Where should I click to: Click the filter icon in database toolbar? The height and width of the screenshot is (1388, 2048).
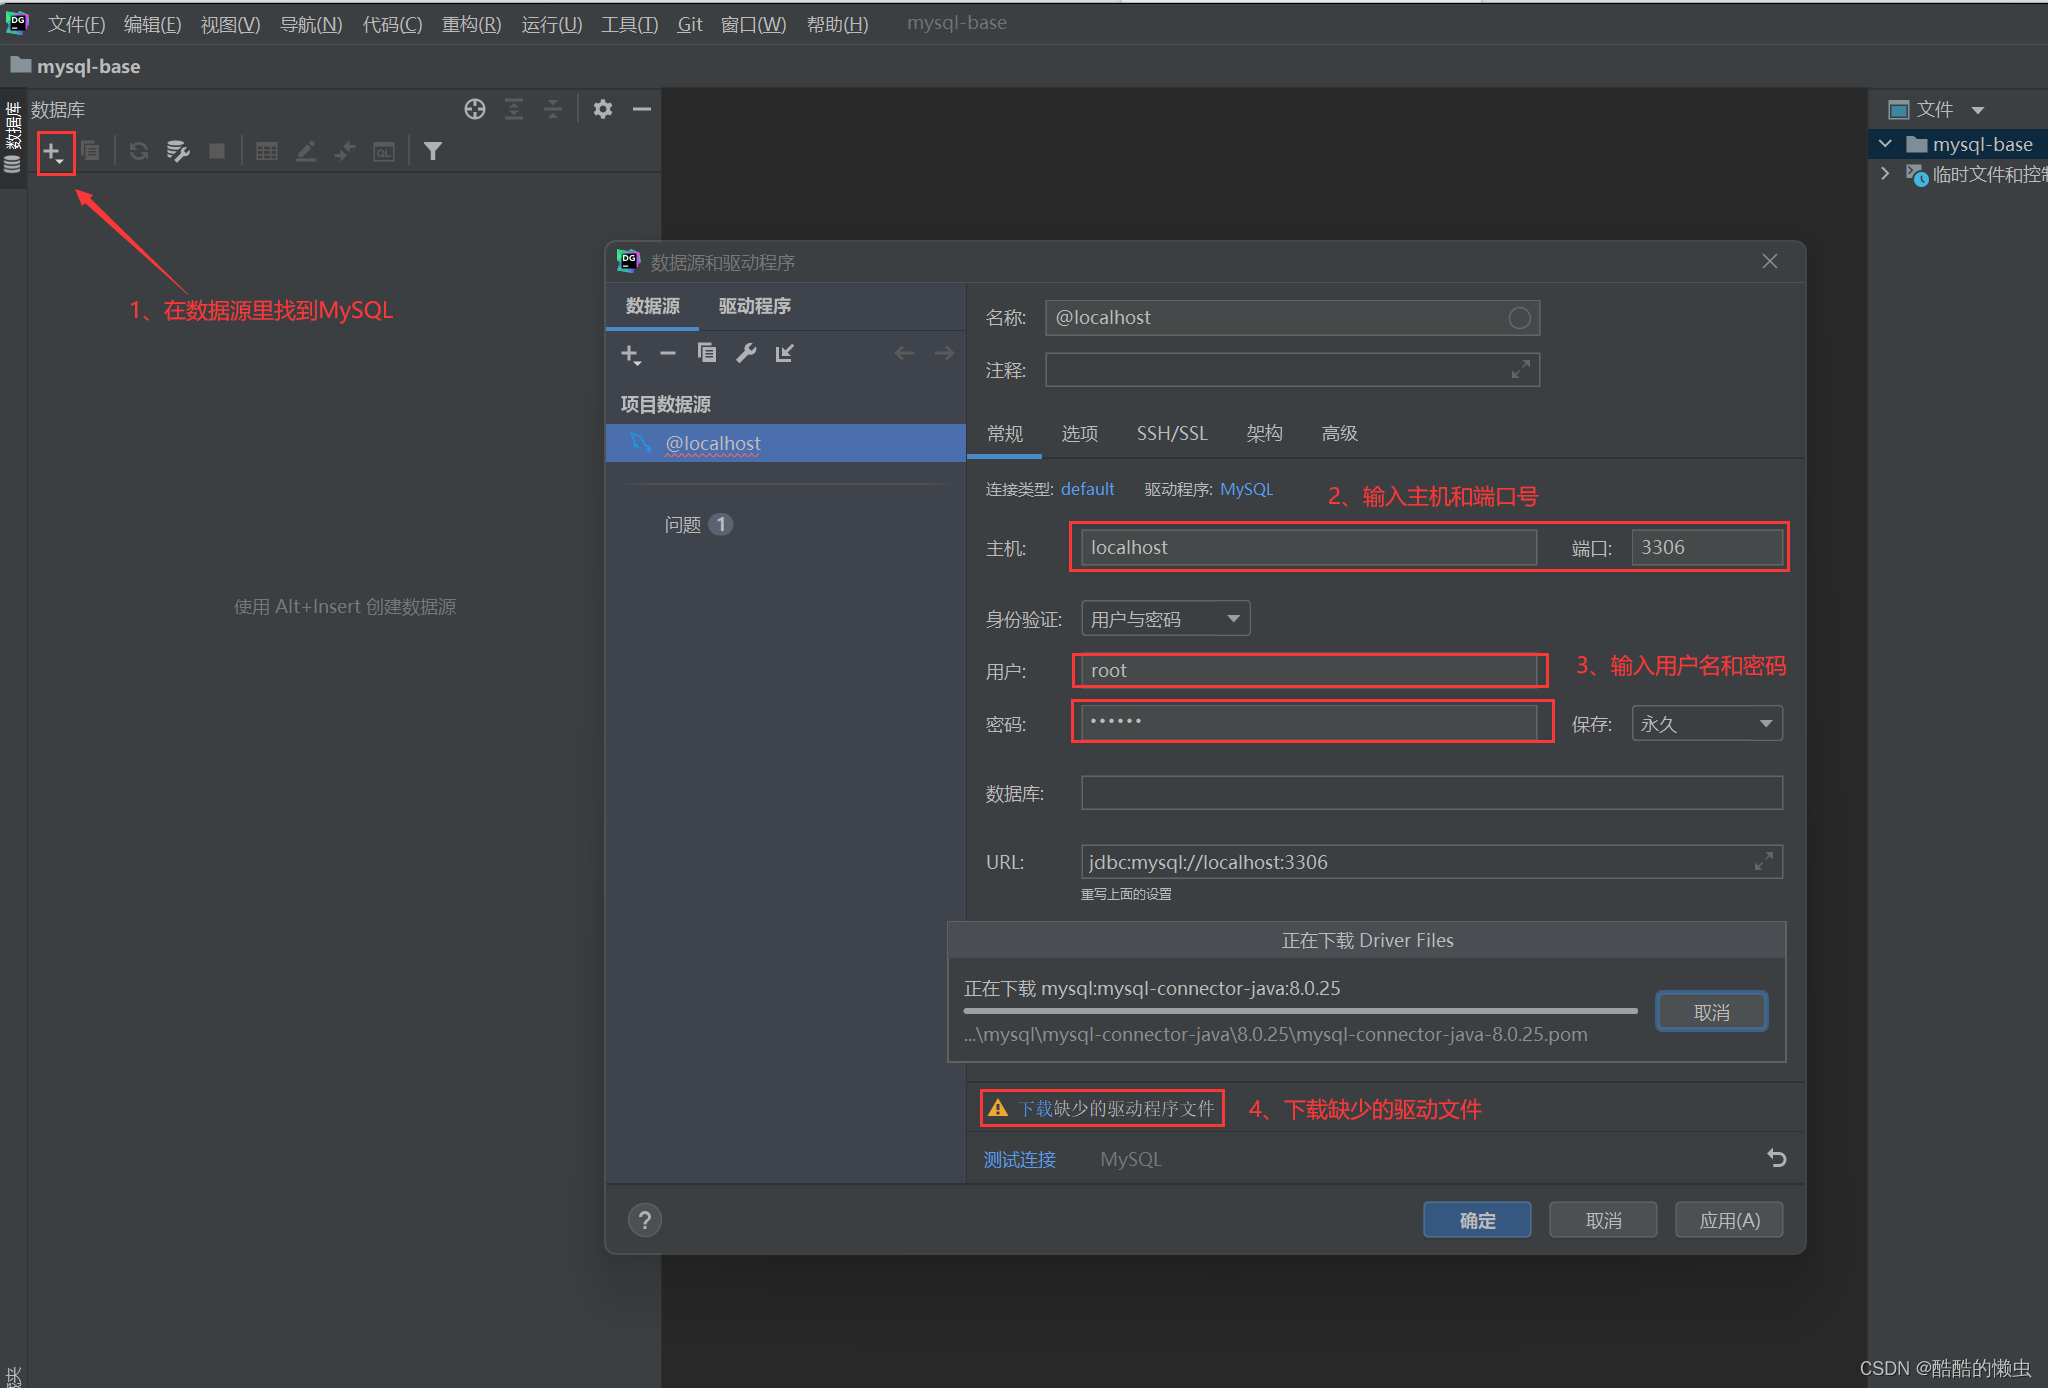click(x=432, y=152)
